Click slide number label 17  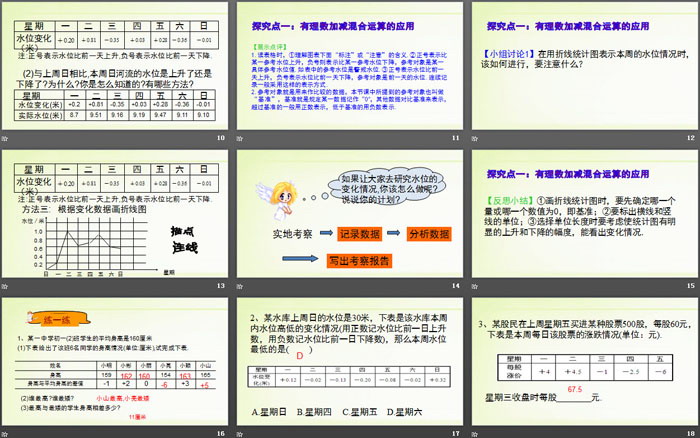tap(455, 434)
